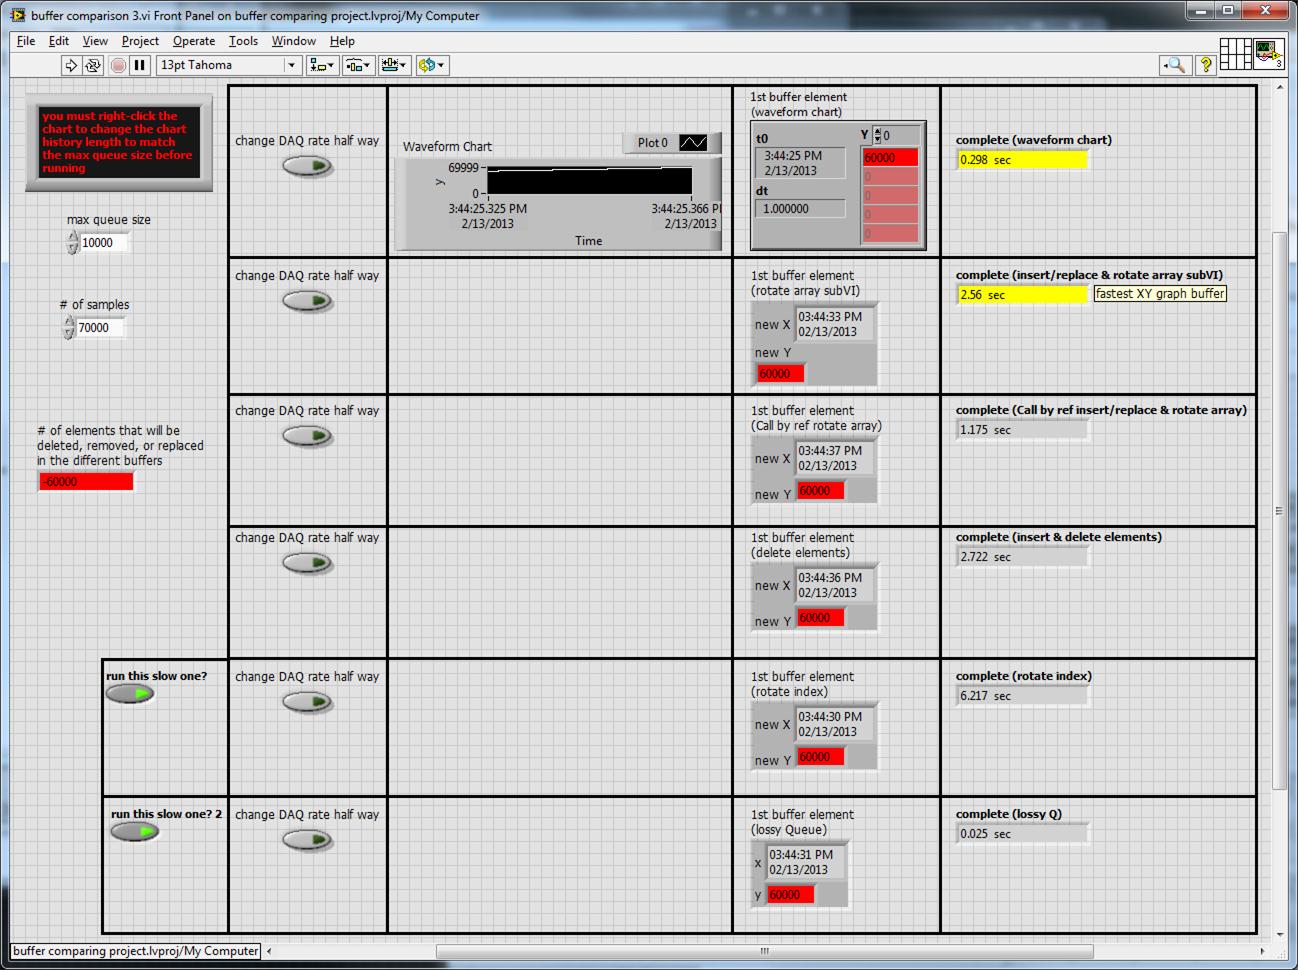Click the Run arrow button

tap(70, 65)
